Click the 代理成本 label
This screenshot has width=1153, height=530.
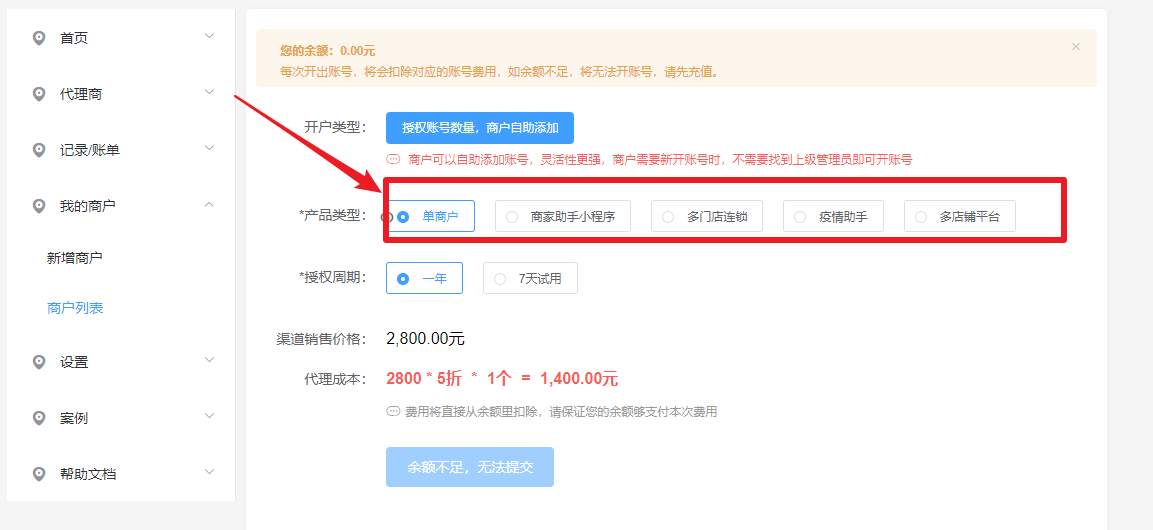pyautogui.click(x=335, y=379)
